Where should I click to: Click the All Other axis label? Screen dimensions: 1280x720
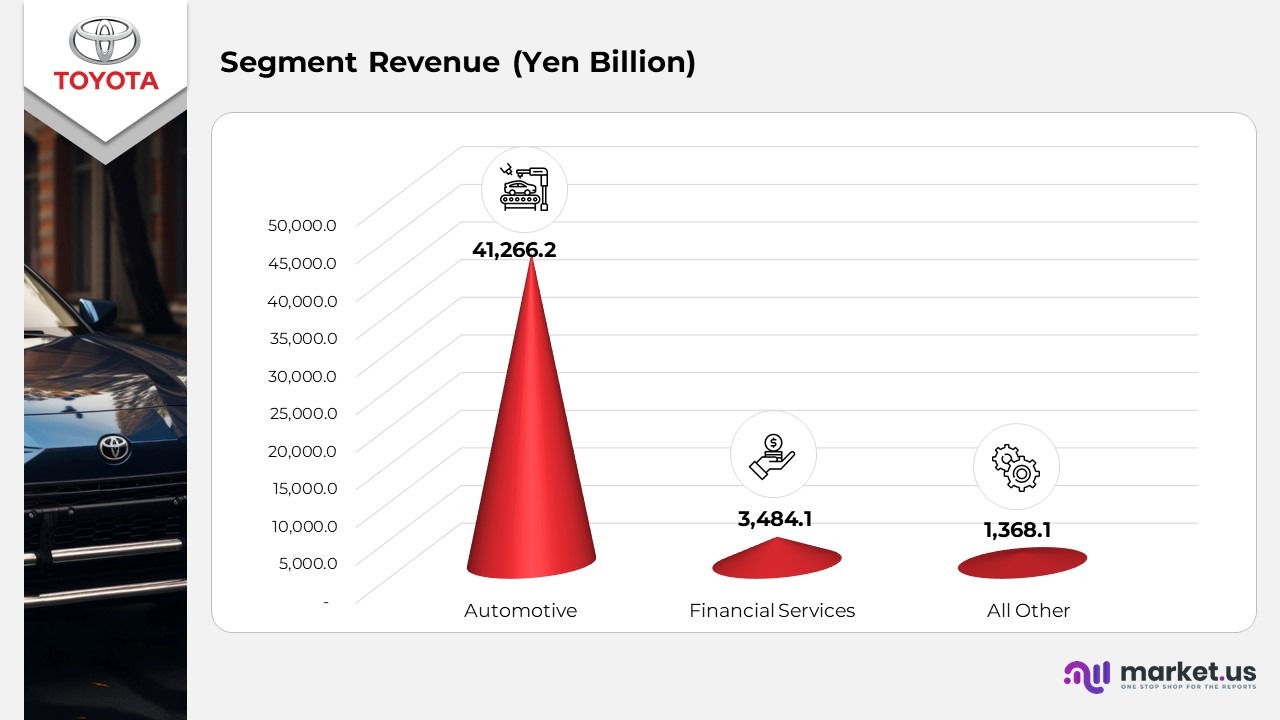pos(1028,610)
